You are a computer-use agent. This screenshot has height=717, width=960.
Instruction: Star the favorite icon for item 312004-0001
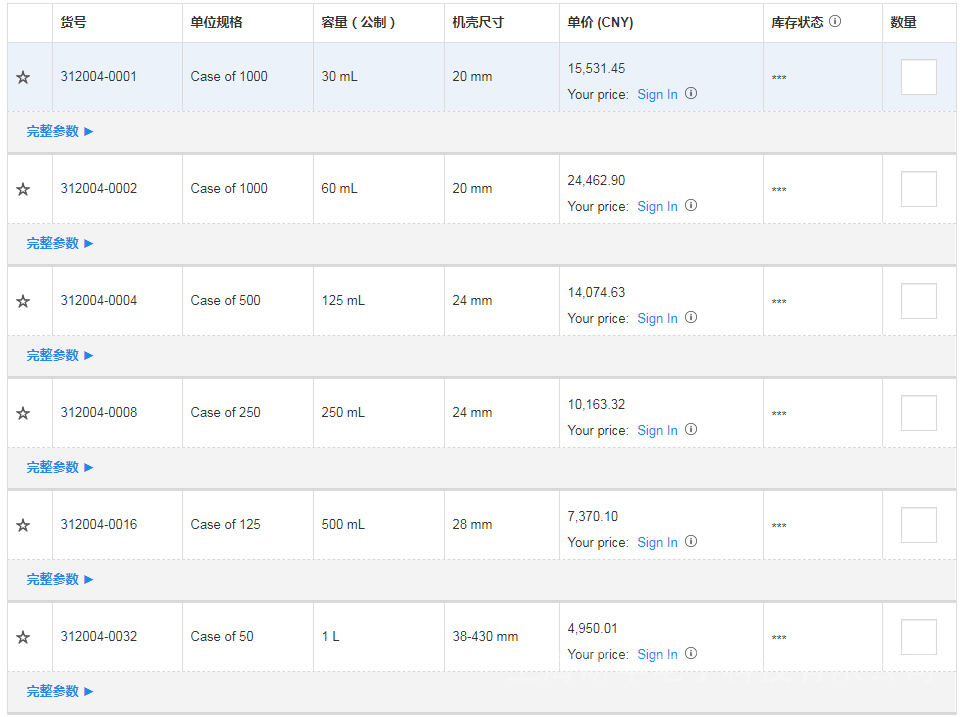pyautogui.click(x=23, y=77)
